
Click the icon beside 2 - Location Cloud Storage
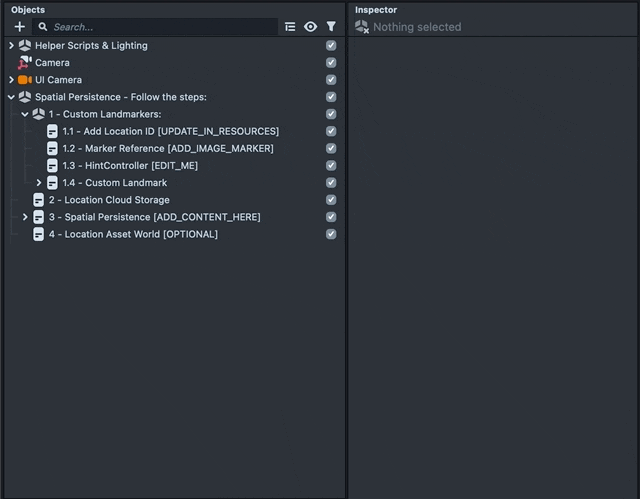pyautogui.click(x=38, y=200)
